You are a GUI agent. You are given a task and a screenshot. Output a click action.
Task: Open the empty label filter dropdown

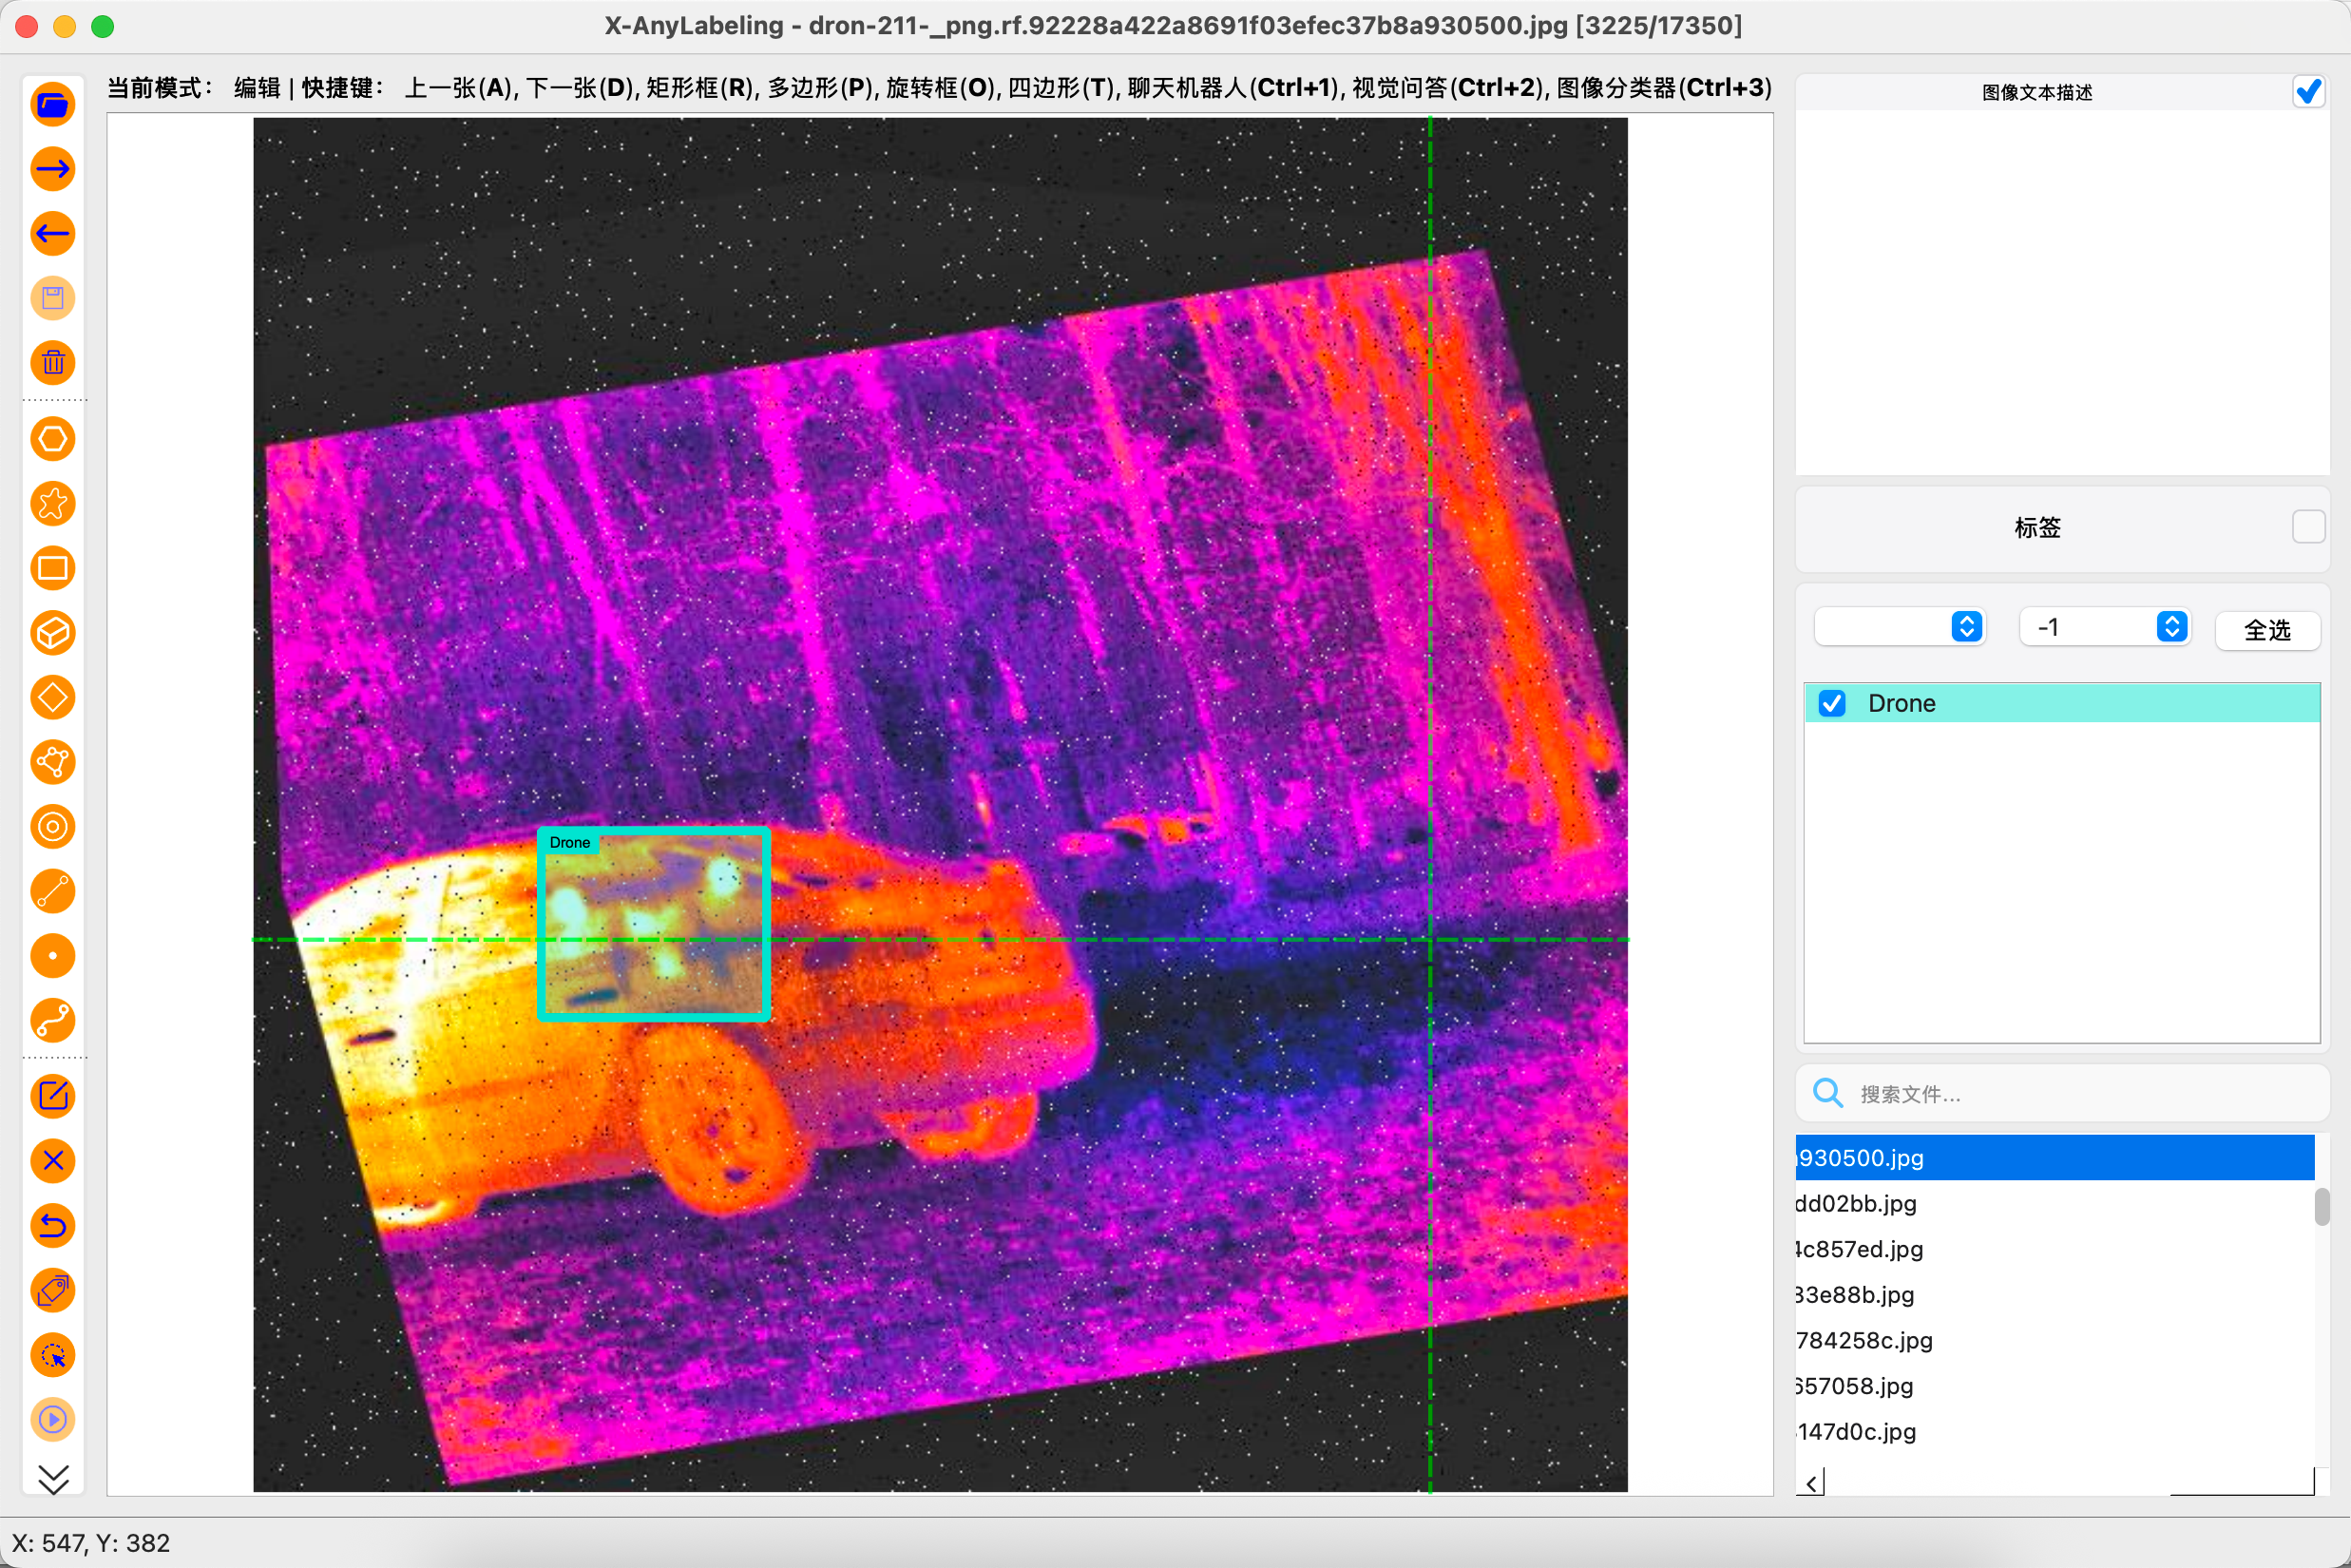pyautogui.click(x=1898, y=627)
